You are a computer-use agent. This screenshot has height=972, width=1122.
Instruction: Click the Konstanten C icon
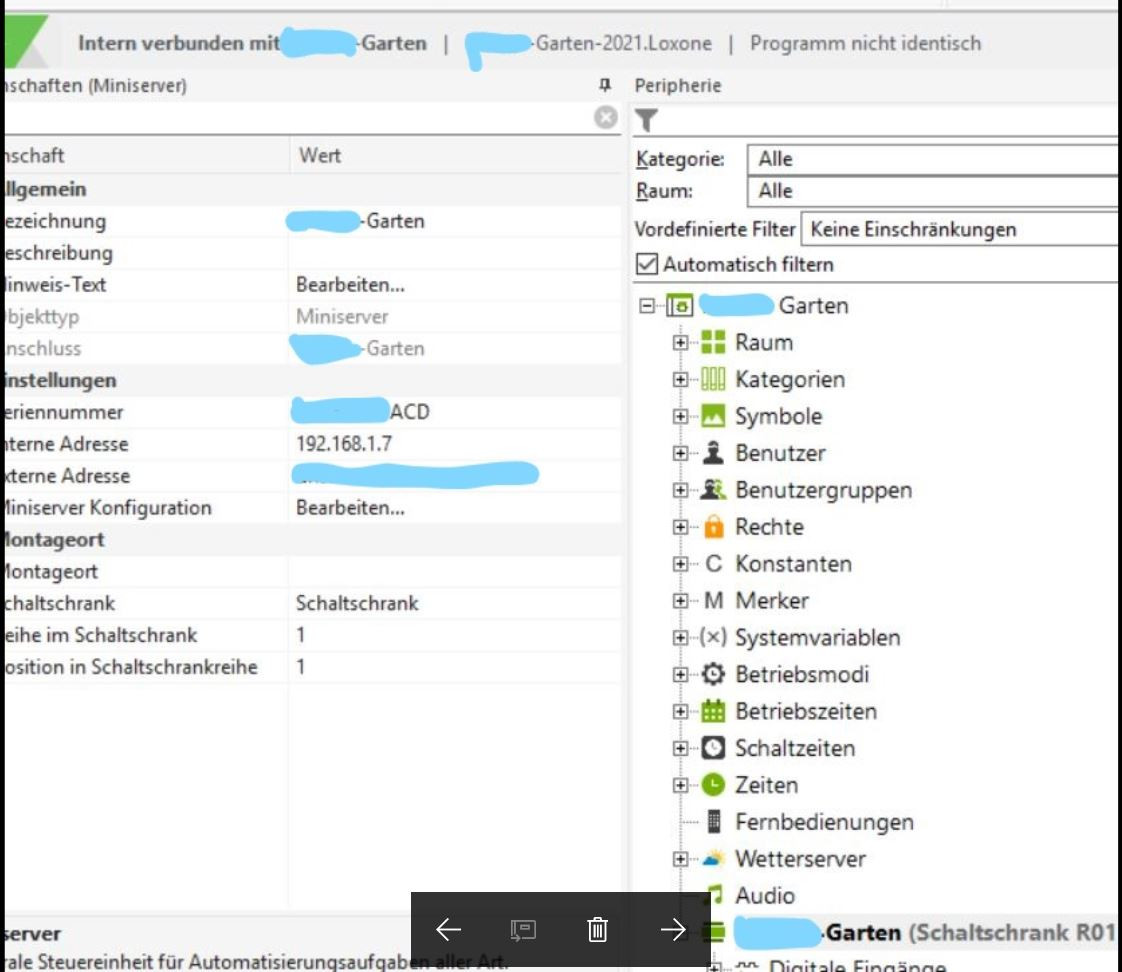(x=713, y=564)
